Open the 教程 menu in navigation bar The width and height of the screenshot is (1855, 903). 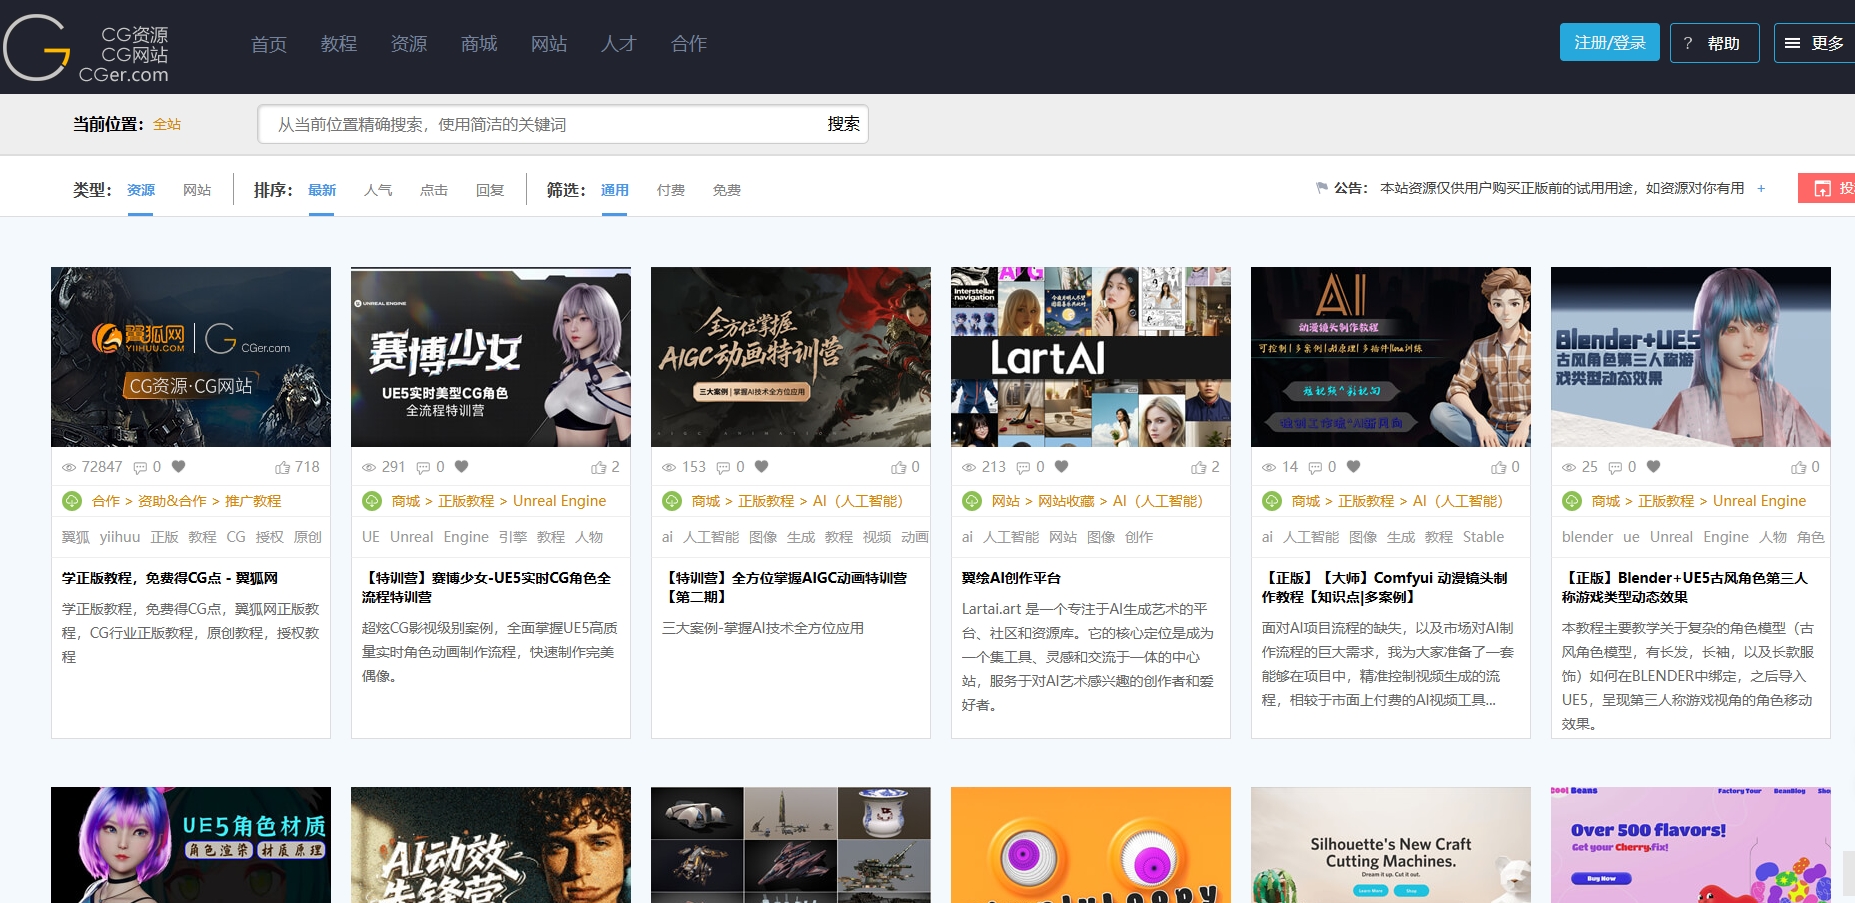coord(338,43)
